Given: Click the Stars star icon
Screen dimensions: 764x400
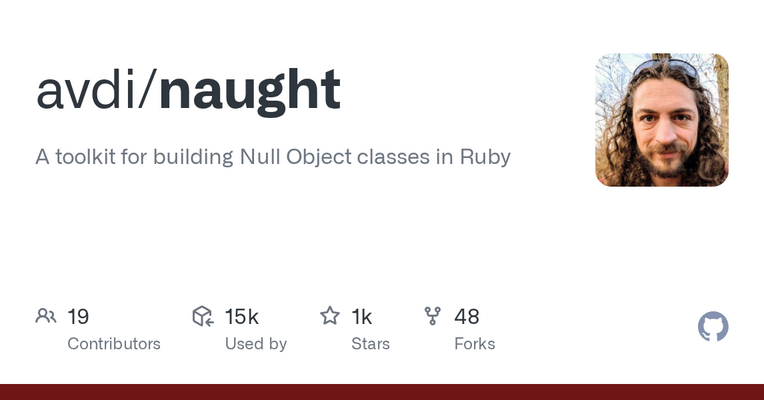Looking at the screenshot, I should pyautogui.click(x=330, y=317).
